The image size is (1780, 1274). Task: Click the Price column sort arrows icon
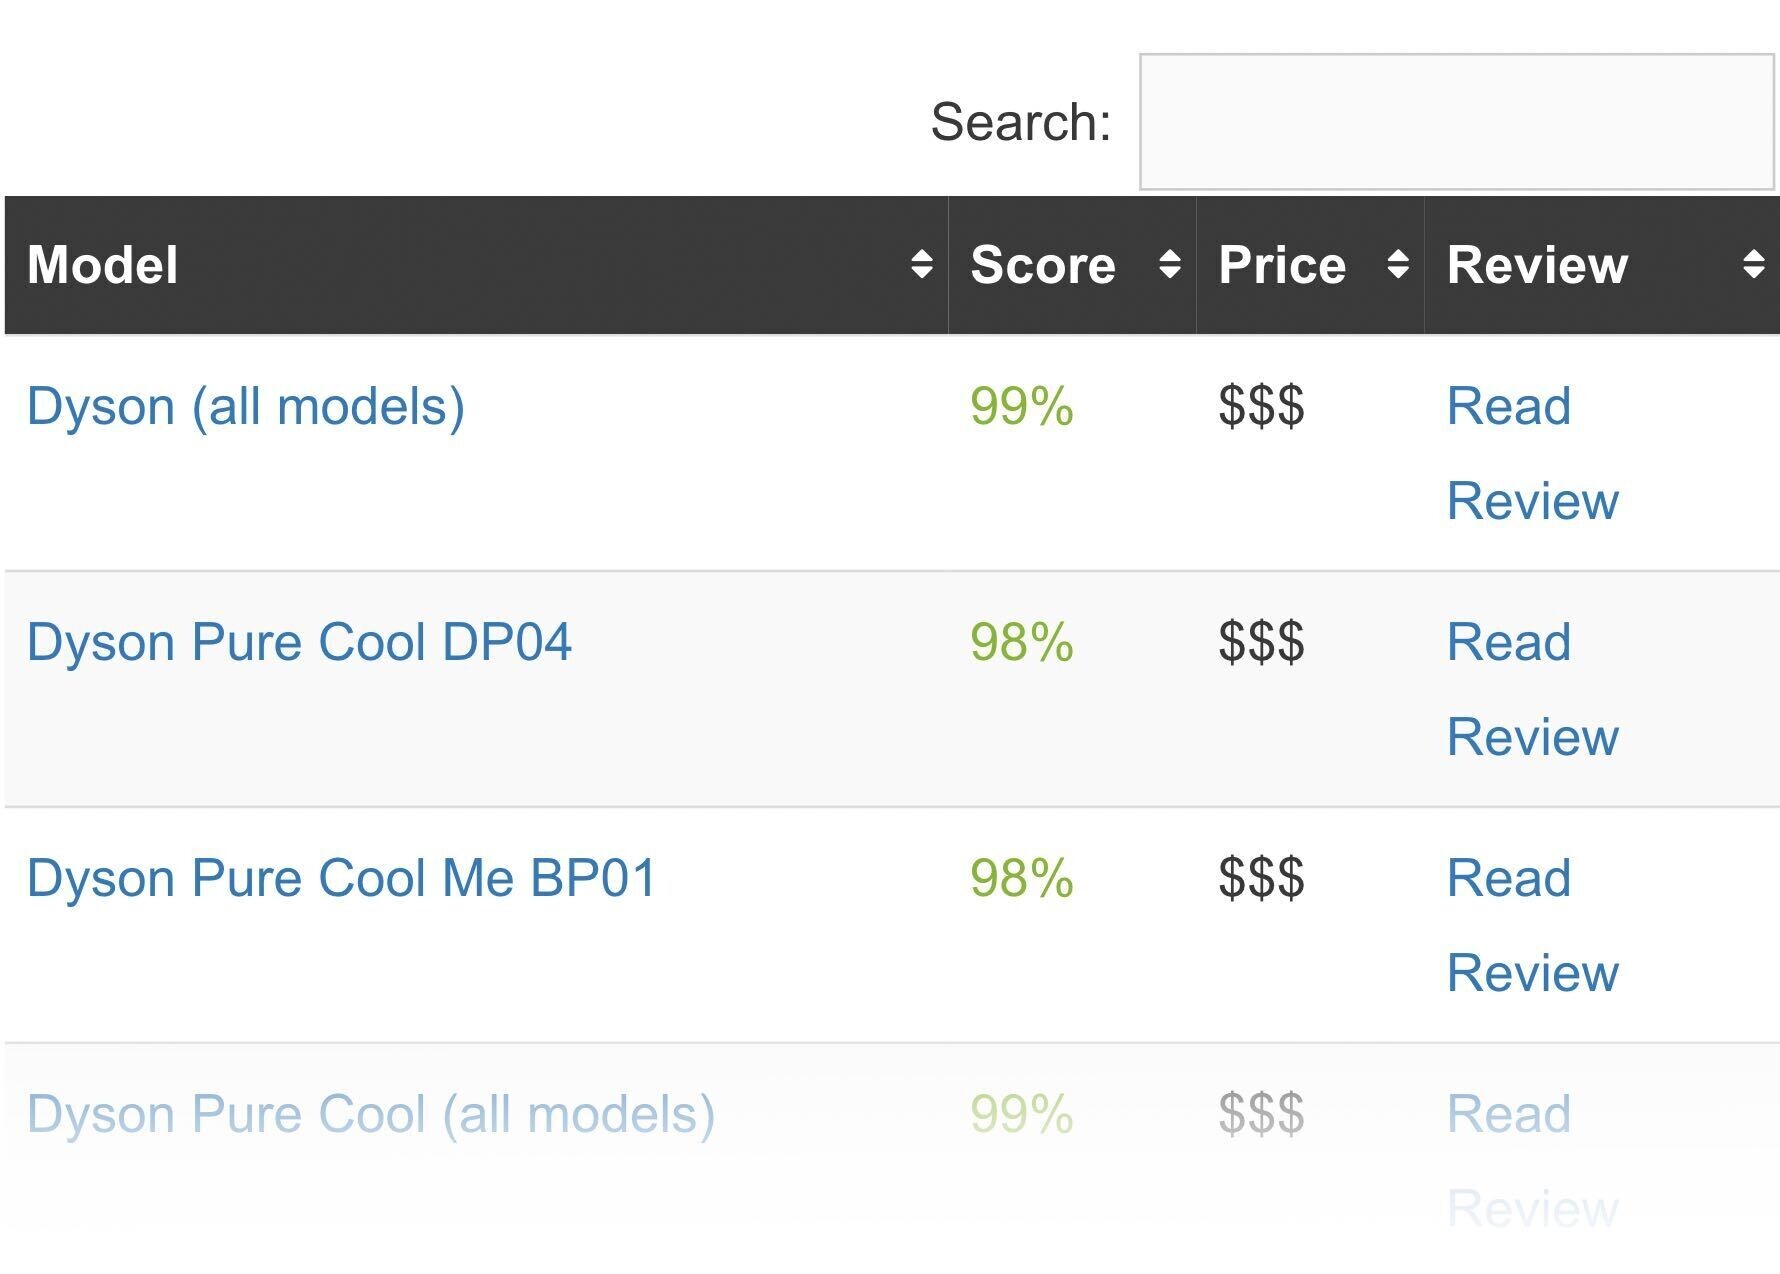1398,265
